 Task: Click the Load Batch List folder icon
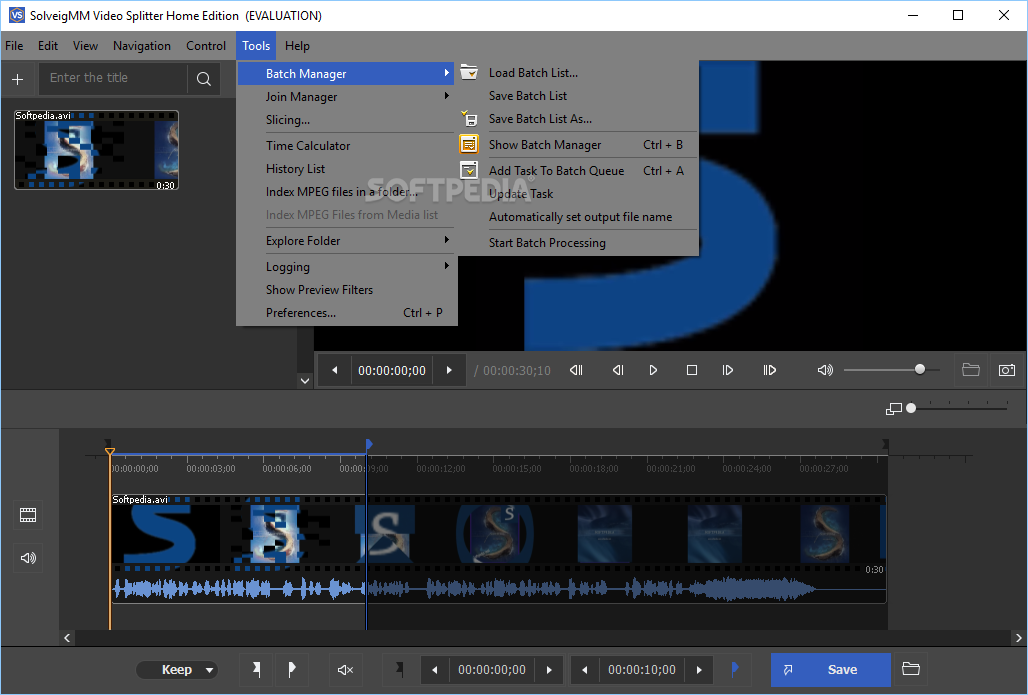[469, 72]
